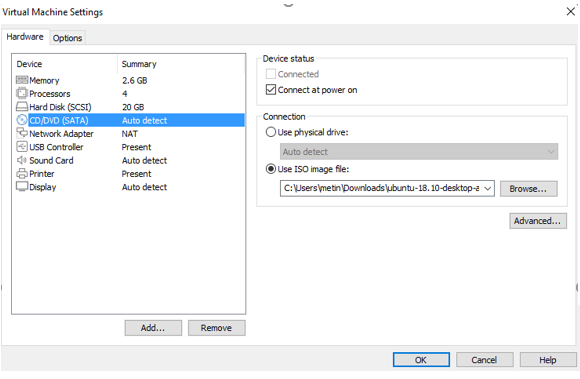Select the Hard Disk (SCSI) label
Viewport: 580px width, 379px height.
(x=60, y=107)
